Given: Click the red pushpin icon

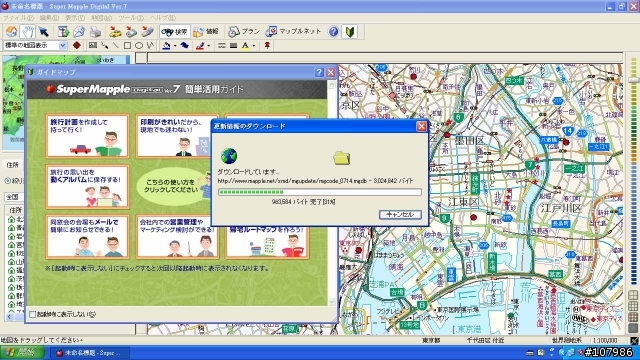Looking at the screenshot, I should pyautogui.click(x=267, y=45).
